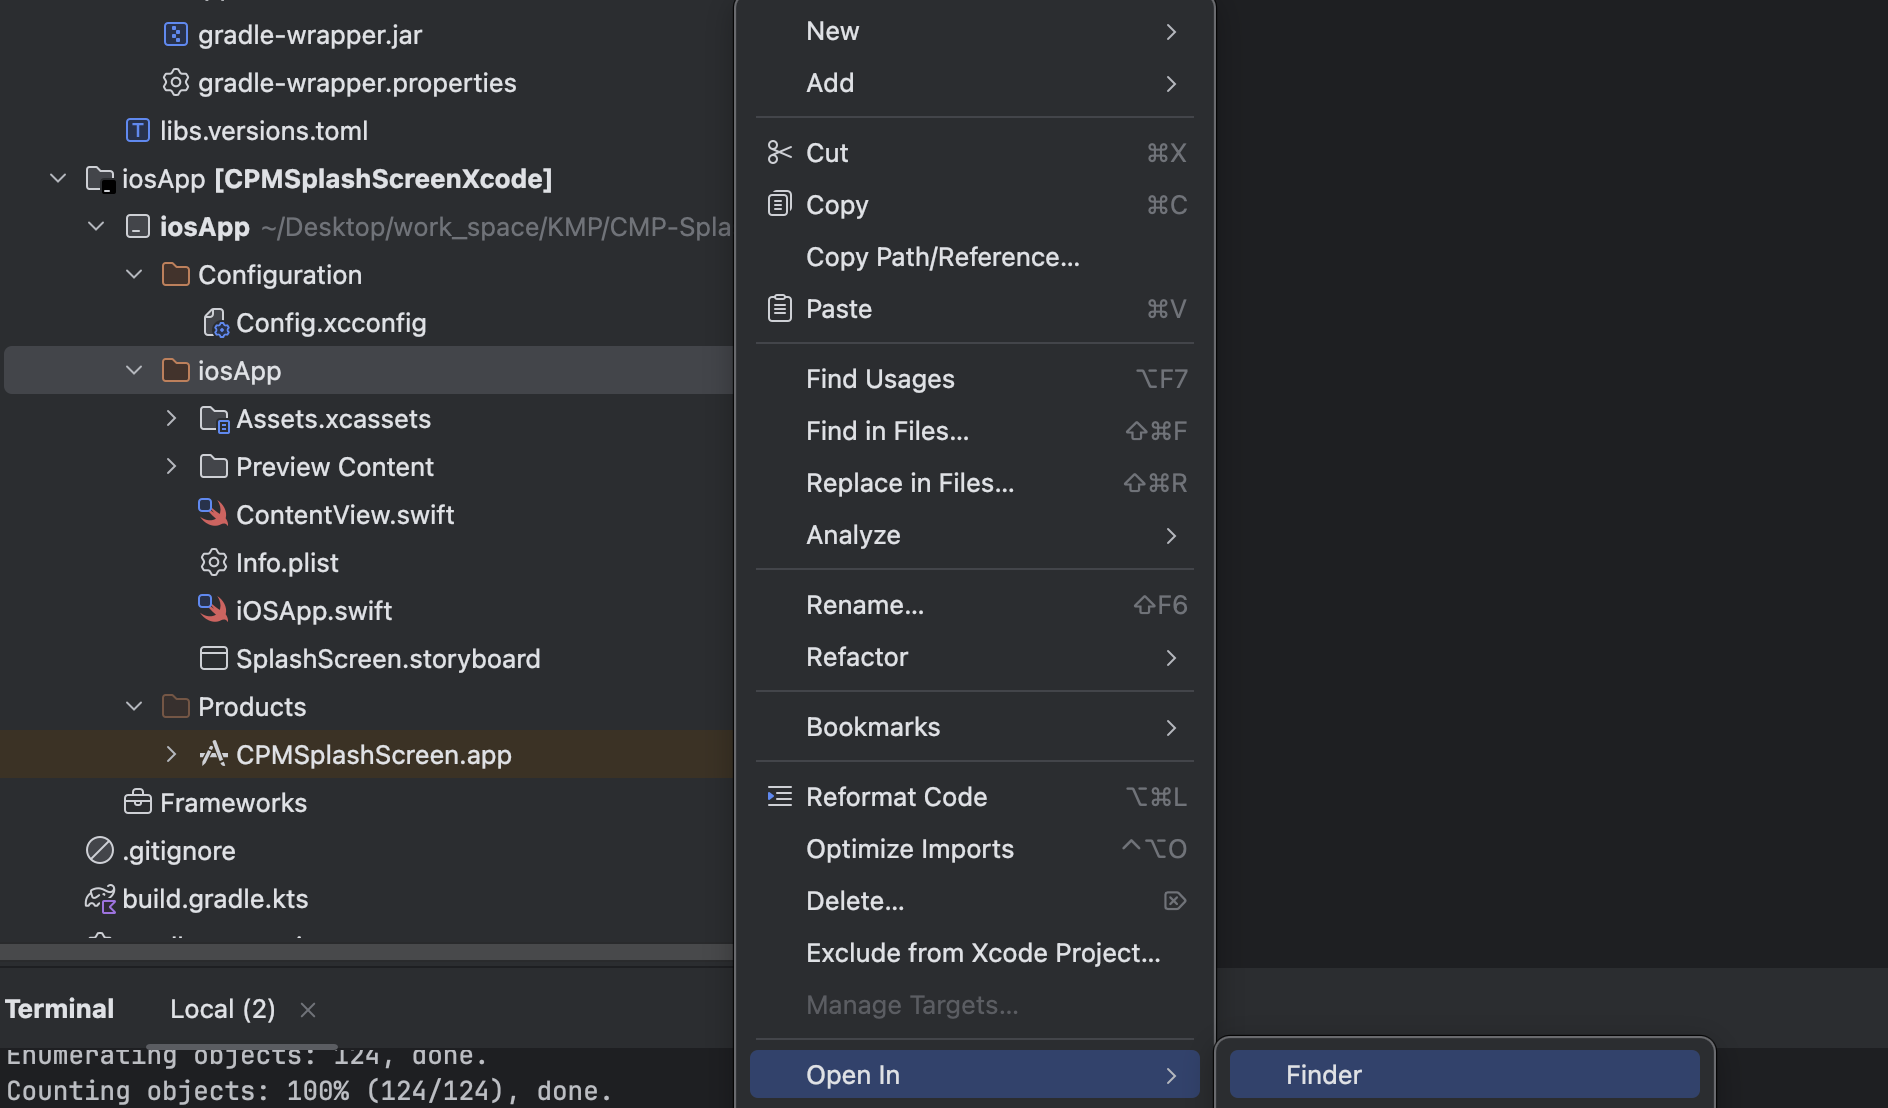Click the Frameworks toolbox icon
This screenshot has height=1108, width=1888.
point(137,802)
